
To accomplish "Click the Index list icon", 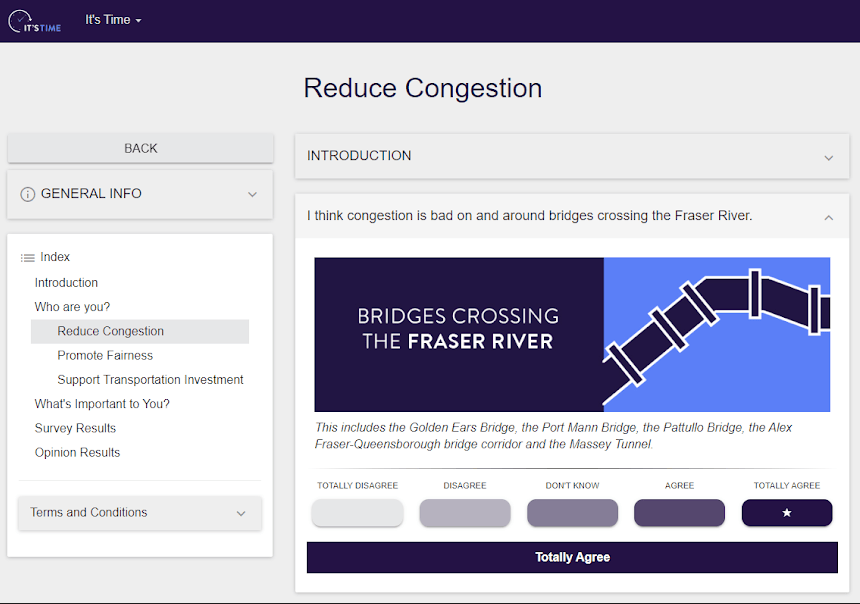I will coord(28,258).
